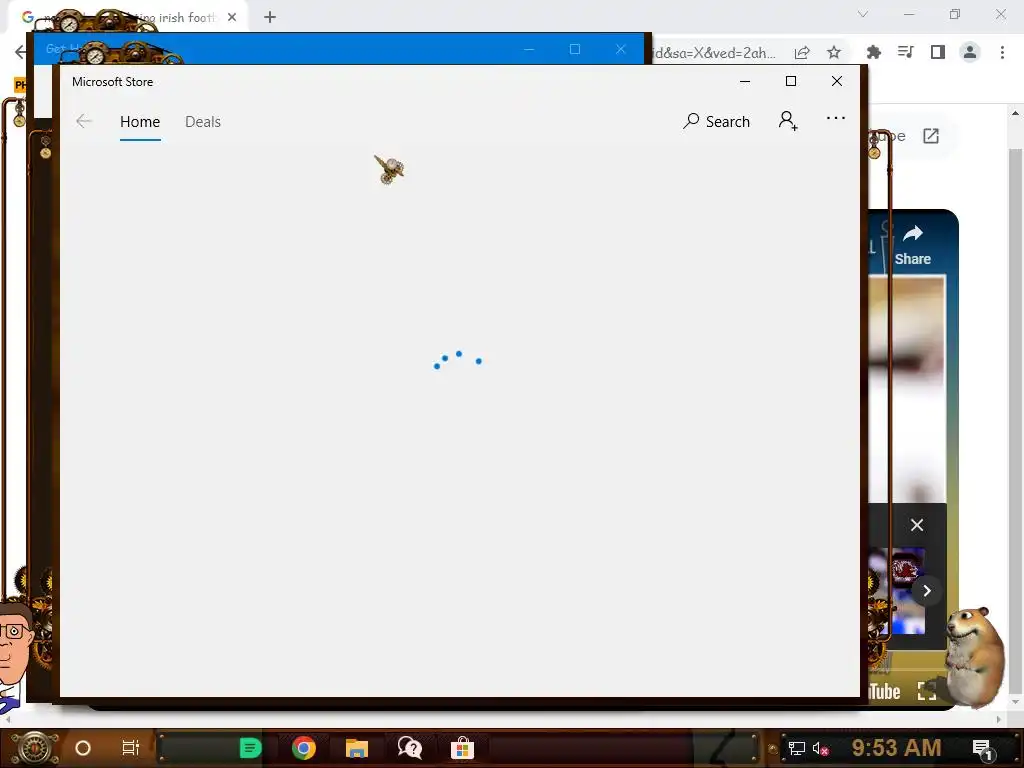Dismiss the suggested videos overlay with the X

[917, 525]
